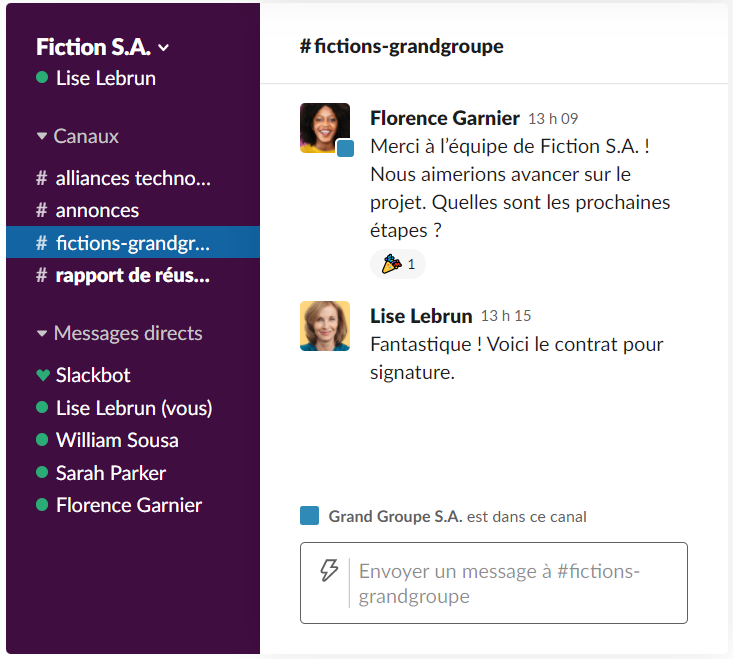The image size is (733, 659).
Task: Click the 13 h 15 message timestamp
Action: (506, 316)
